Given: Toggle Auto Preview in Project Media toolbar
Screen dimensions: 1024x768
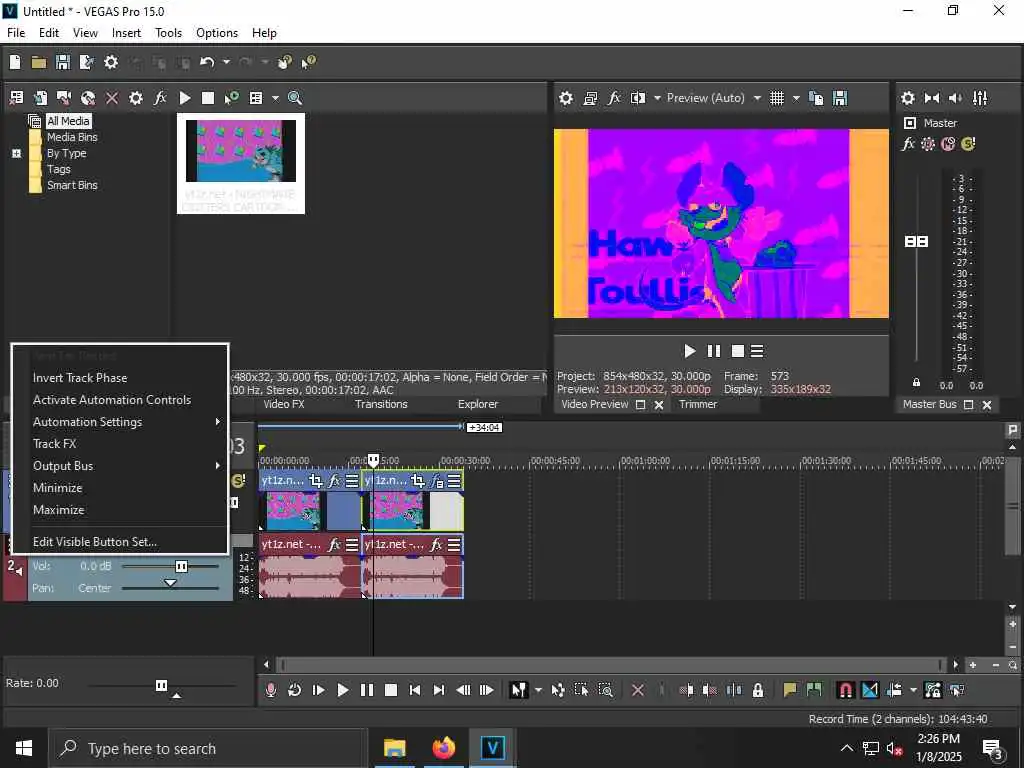Looking at the screenshot, I should click(232, 98).
